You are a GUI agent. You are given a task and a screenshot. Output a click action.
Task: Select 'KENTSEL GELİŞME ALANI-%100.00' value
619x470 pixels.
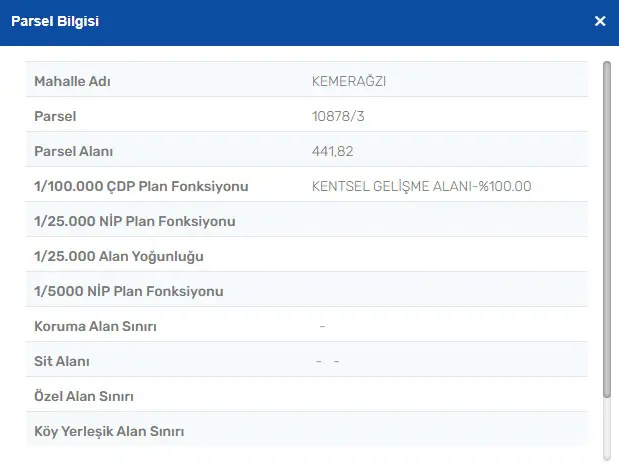421,186
